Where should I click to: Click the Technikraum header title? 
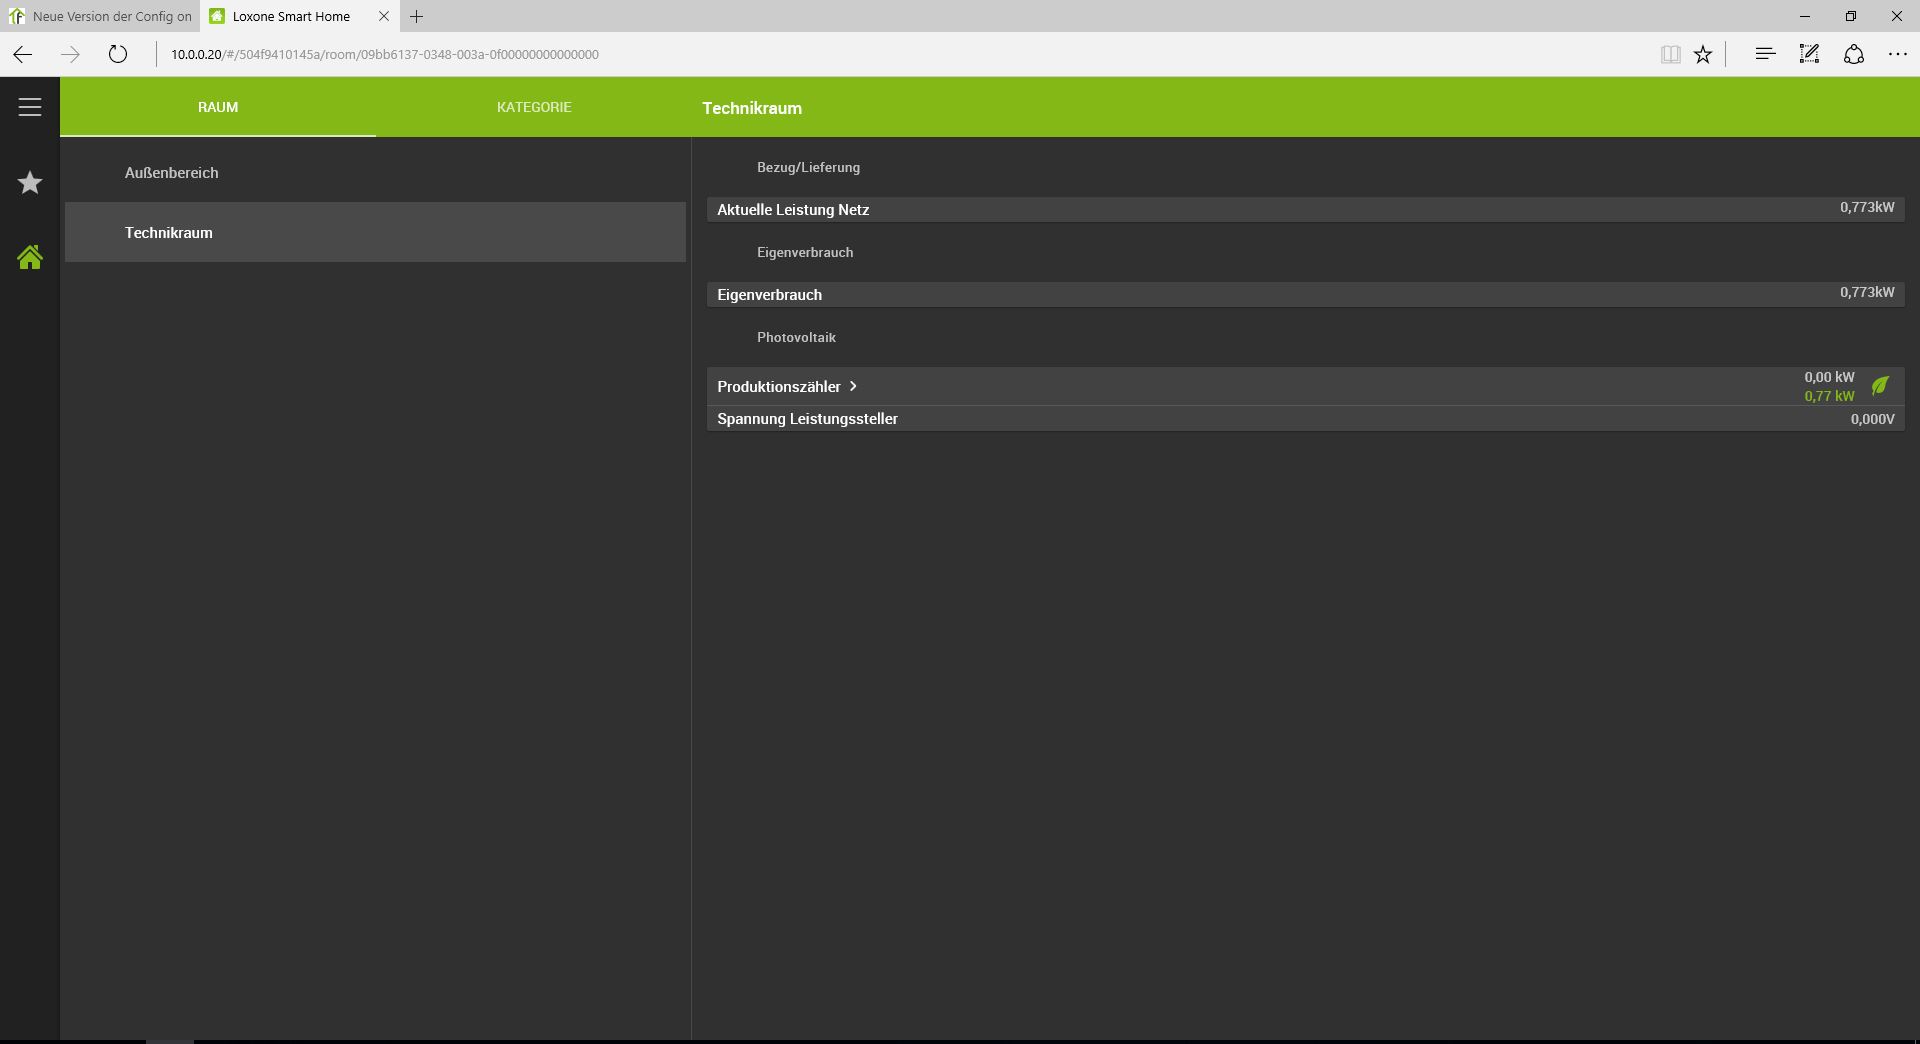[752, 108]
